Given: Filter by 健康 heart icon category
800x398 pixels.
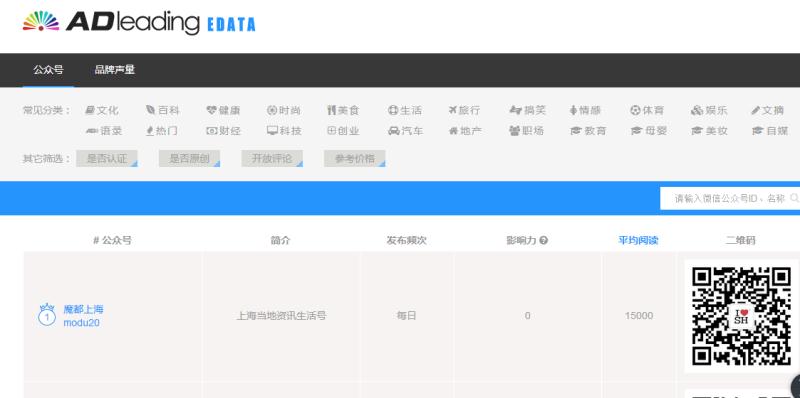Looking at the screenshot, I should [211, 110].
